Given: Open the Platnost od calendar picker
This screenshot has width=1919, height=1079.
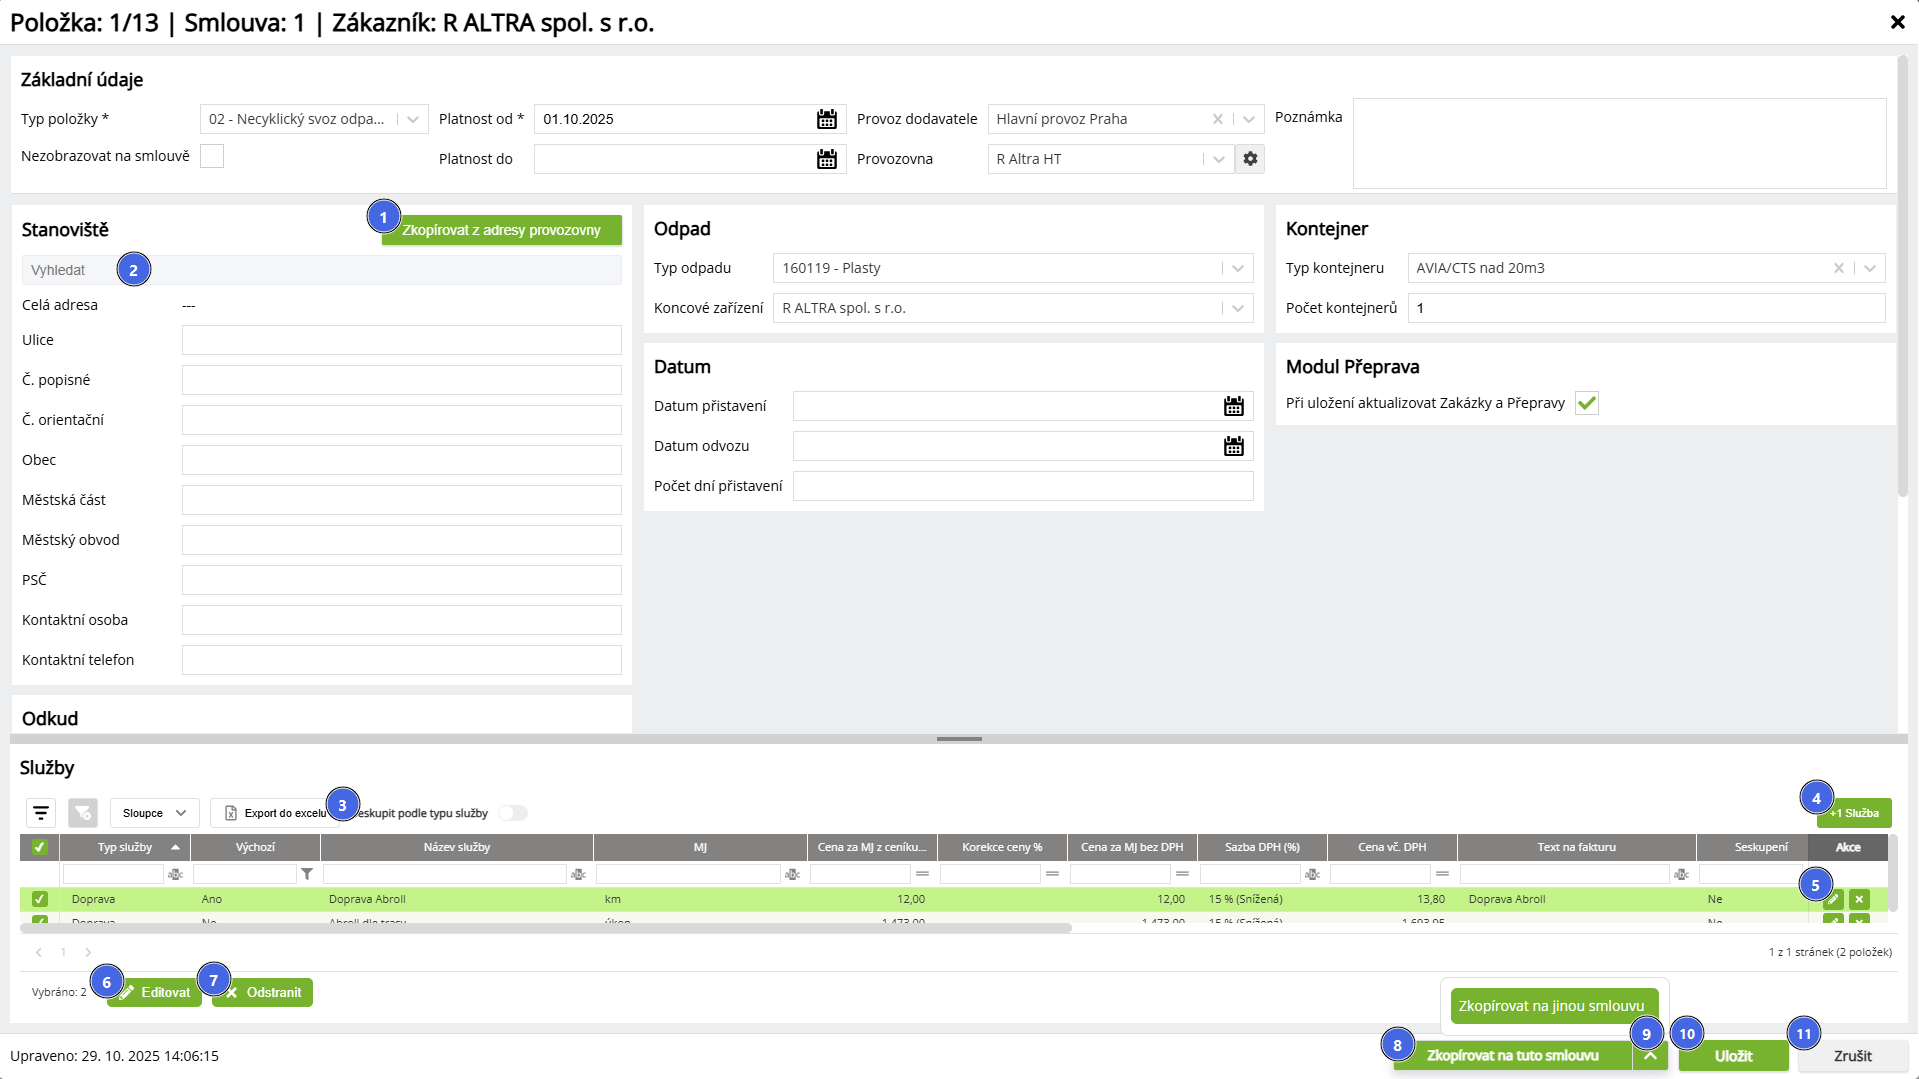Looking at the screenshot, I should (826, 119).
